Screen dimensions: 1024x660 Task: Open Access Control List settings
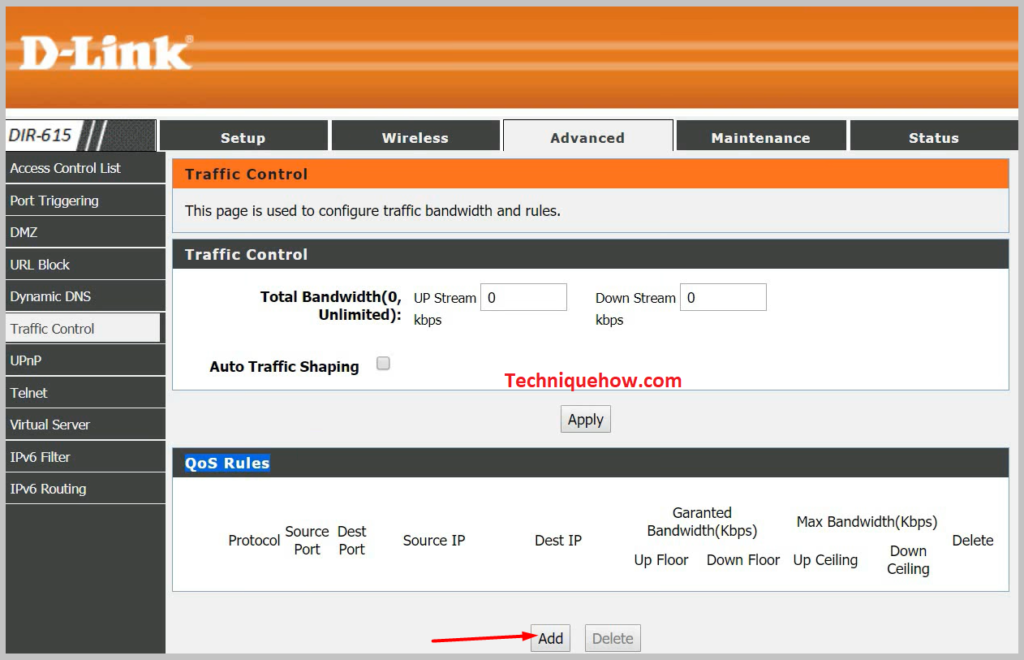click(64, 168)
